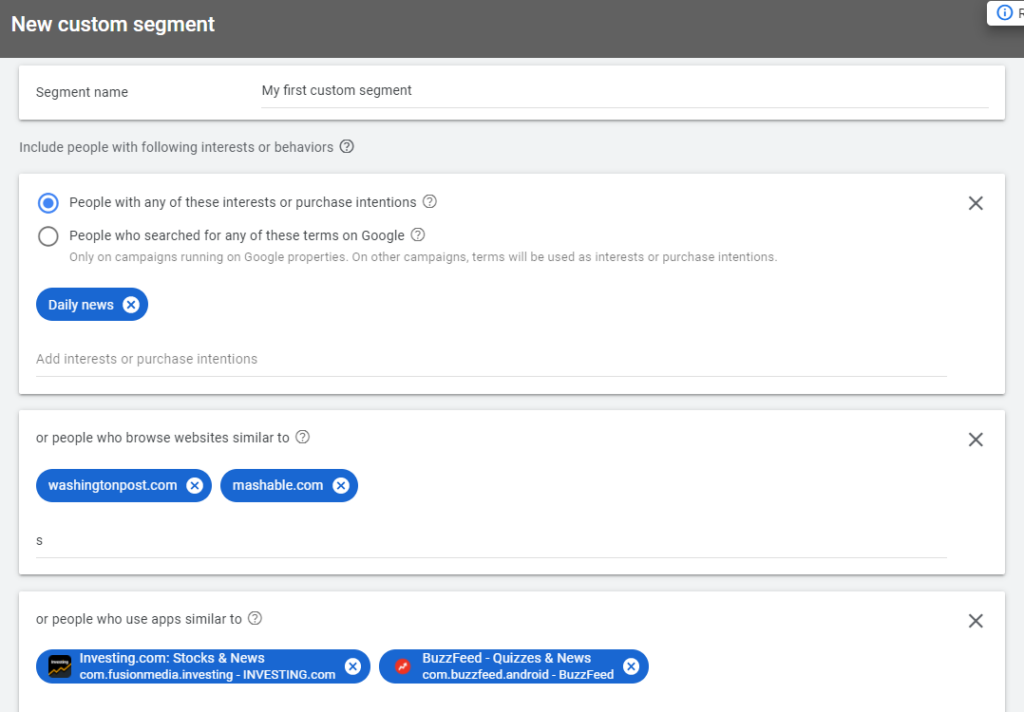This screenshot has height=712, width=1024.
Task: Remove mashable.com chip from websites
Action: point(341,486)
